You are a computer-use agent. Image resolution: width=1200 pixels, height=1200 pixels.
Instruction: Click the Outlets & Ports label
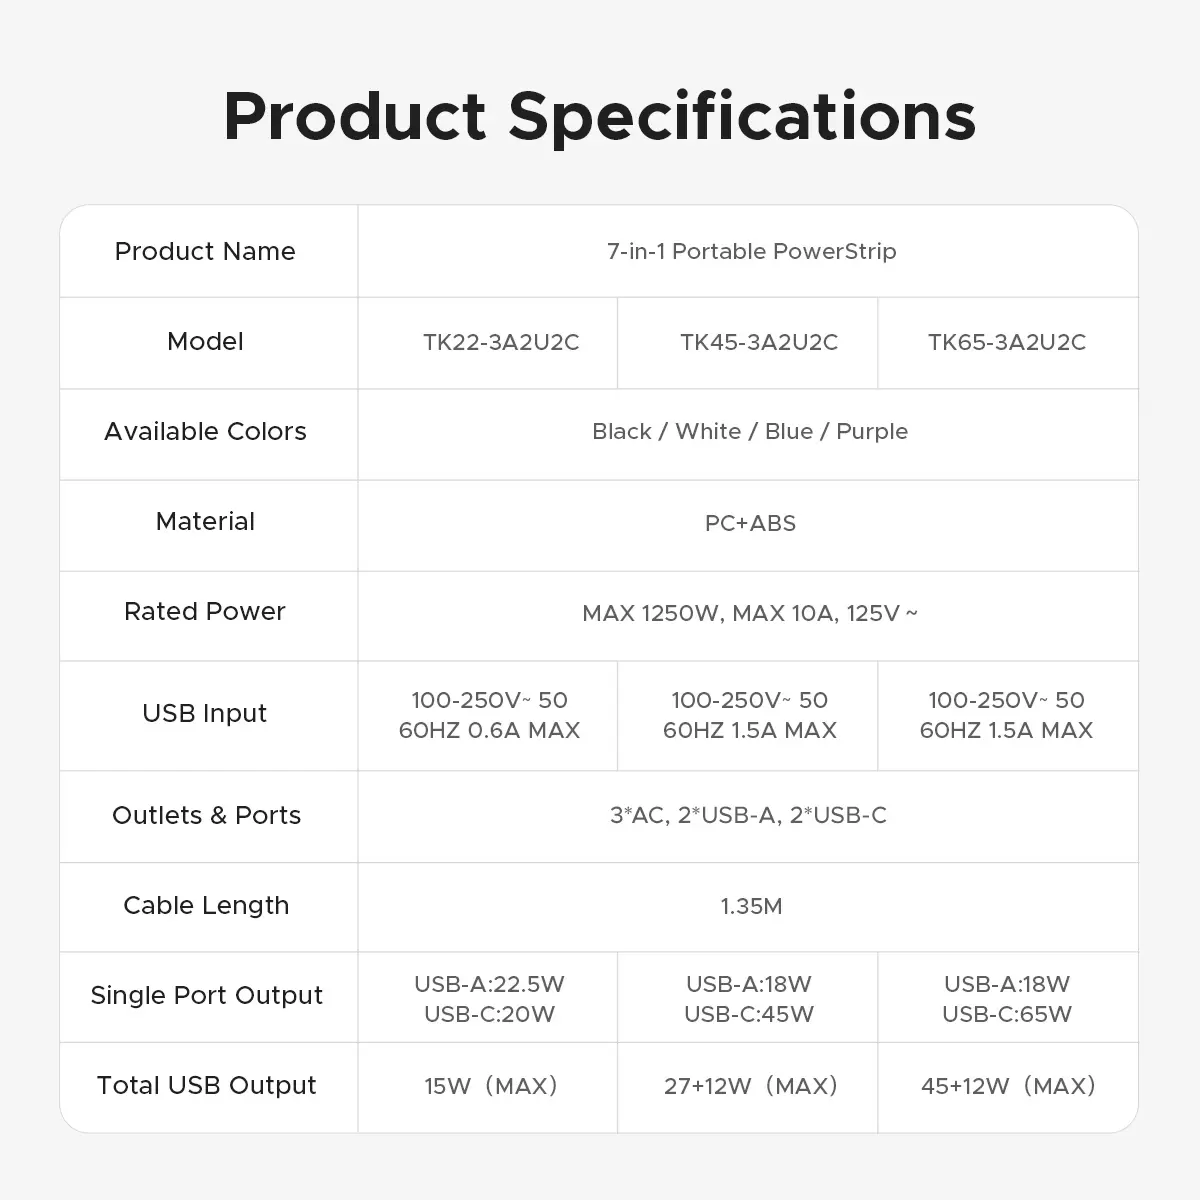click(x=206, y=815)
